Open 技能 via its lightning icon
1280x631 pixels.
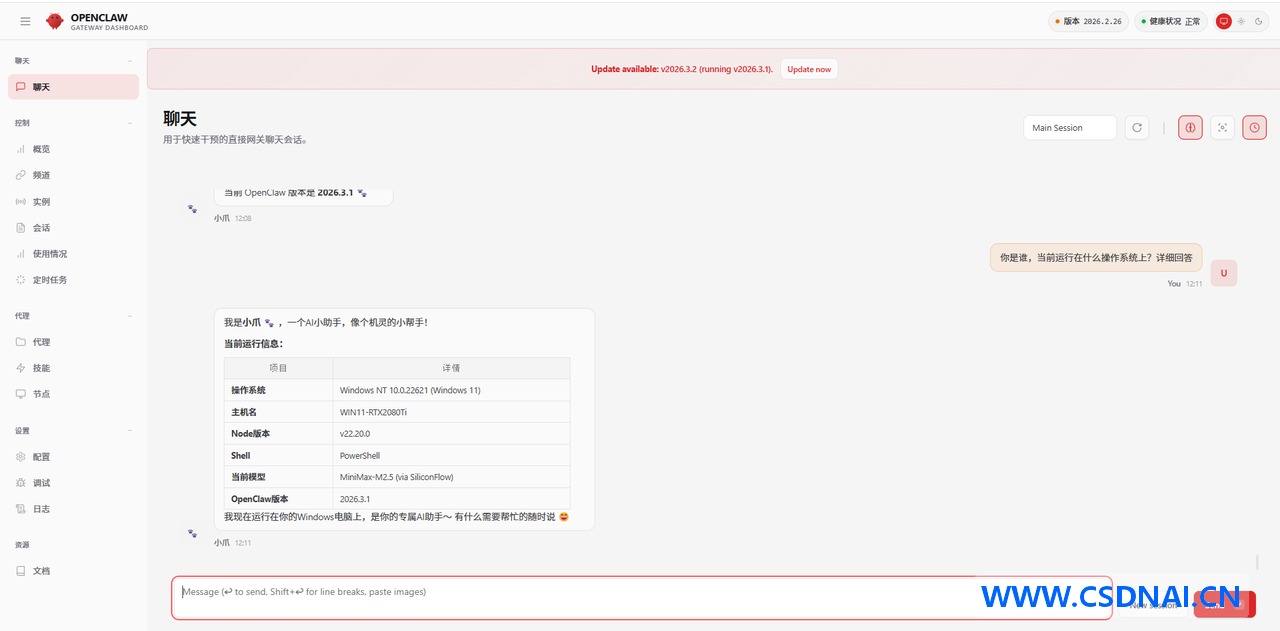click(x=21, y=368)
